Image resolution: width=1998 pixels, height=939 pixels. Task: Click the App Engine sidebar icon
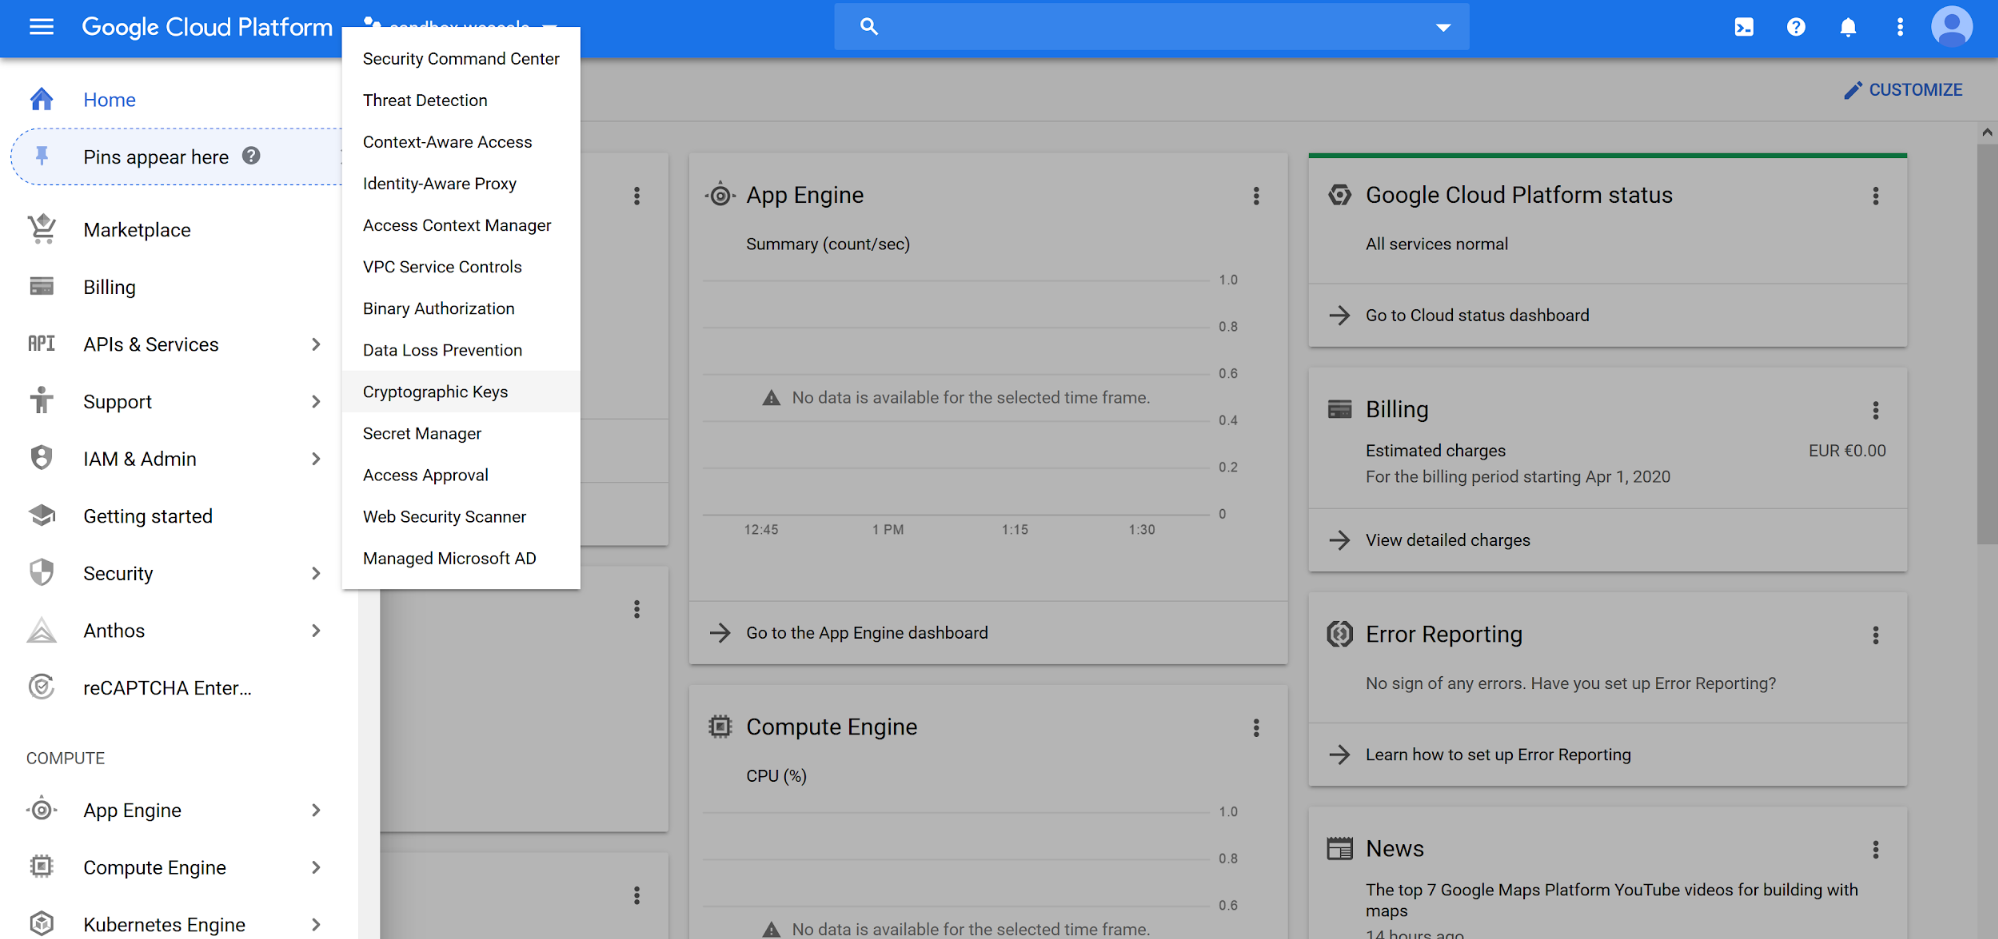coord(41,809)
